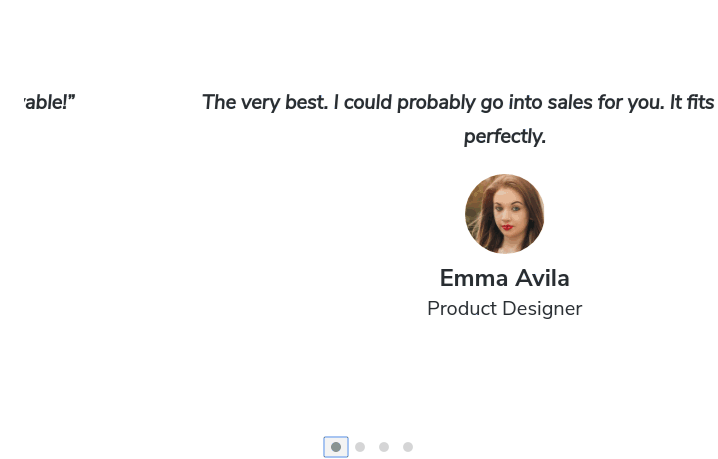
Task: Go to the second testimonial slide dot
Action: [360, 447]
